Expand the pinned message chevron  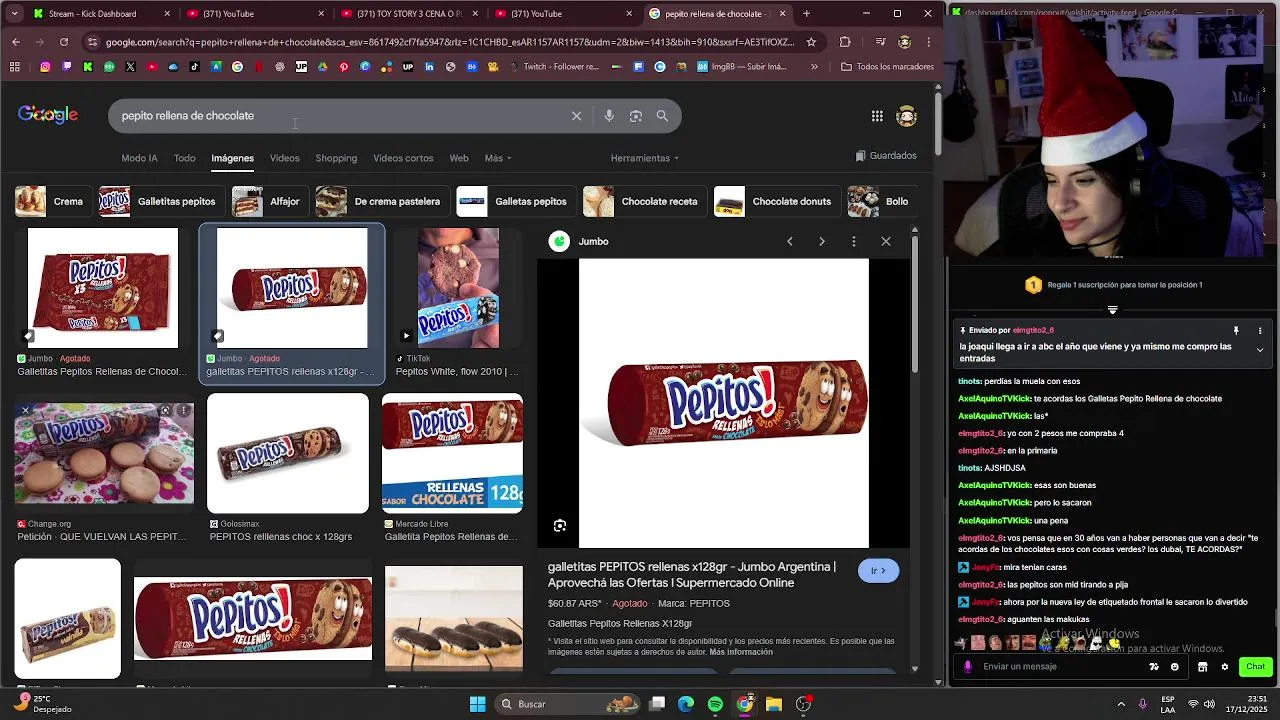pos(1260,351)
